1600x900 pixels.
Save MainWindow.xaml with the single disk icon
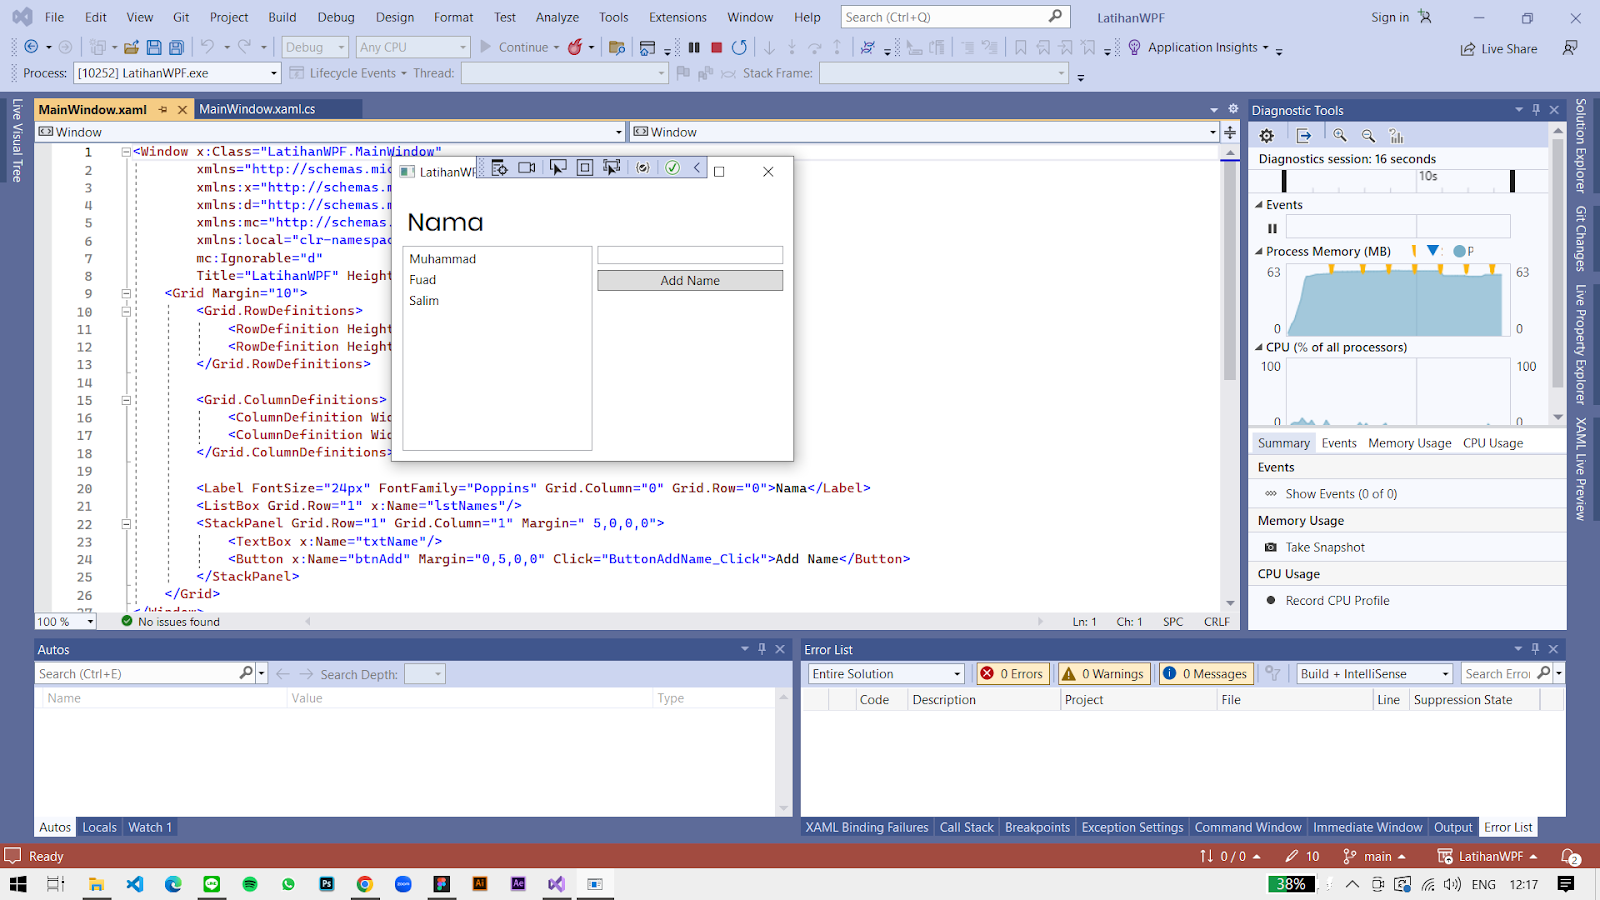tap(154, 47)
